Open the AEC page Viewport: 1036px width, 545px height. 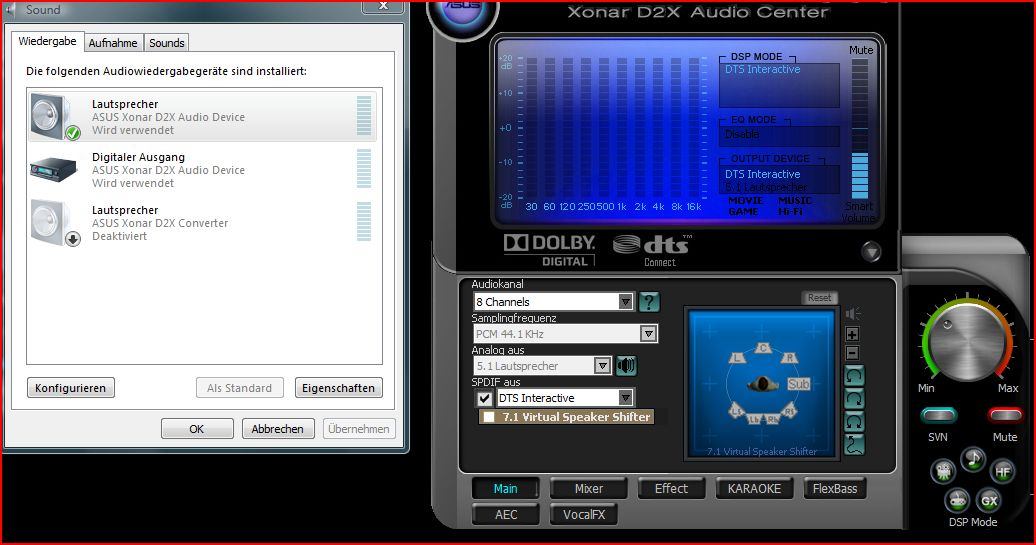506,515
